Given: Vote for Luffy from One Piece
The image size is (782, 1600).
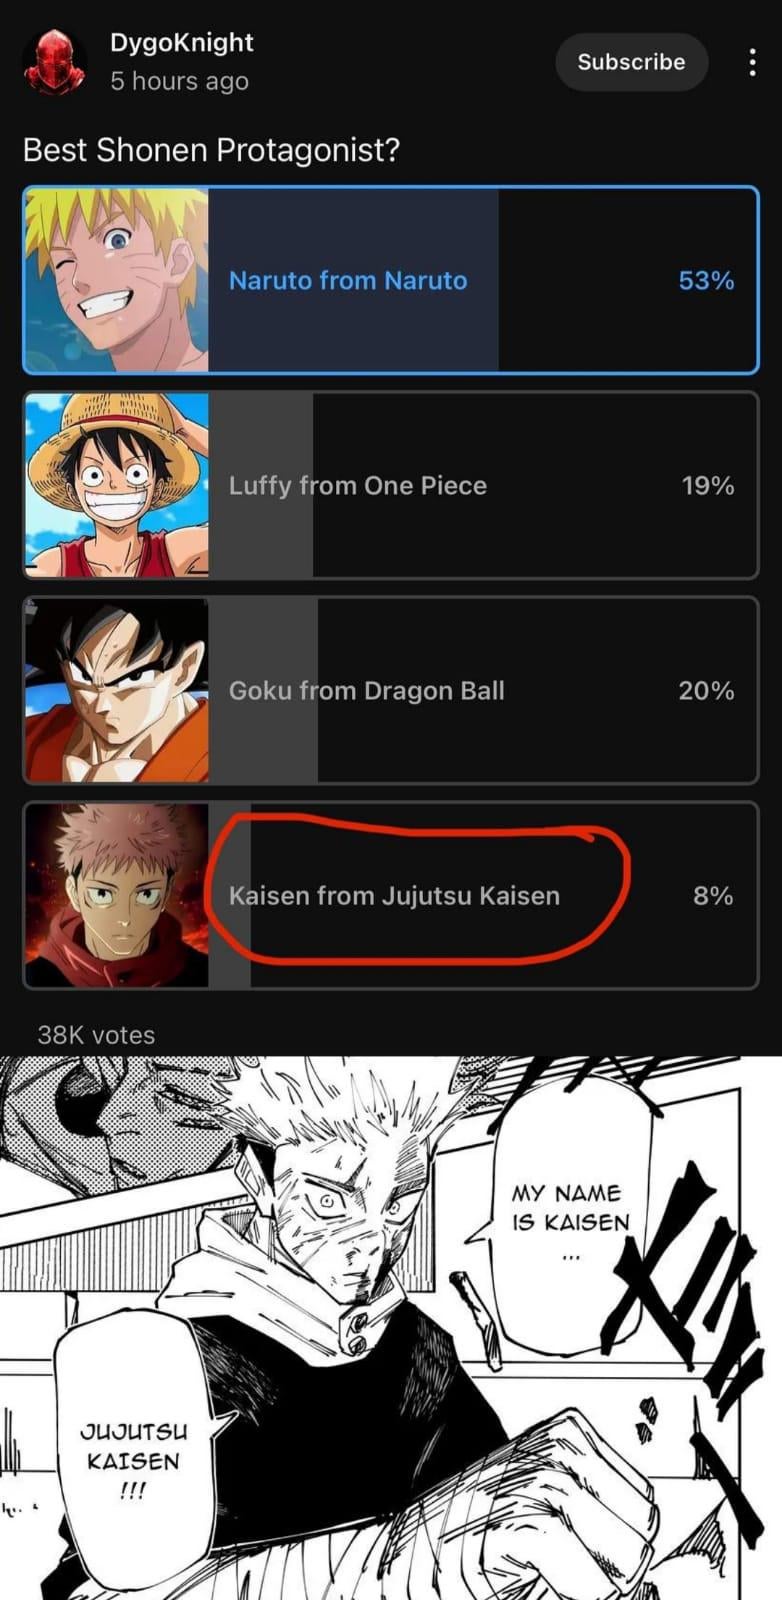Looking at the screenshot, I should click(x=391, y=485).
